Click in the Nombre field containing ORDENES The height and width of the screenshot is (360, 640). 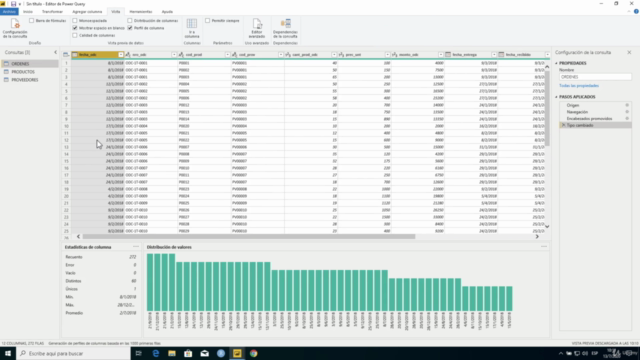tap(595, 77)
